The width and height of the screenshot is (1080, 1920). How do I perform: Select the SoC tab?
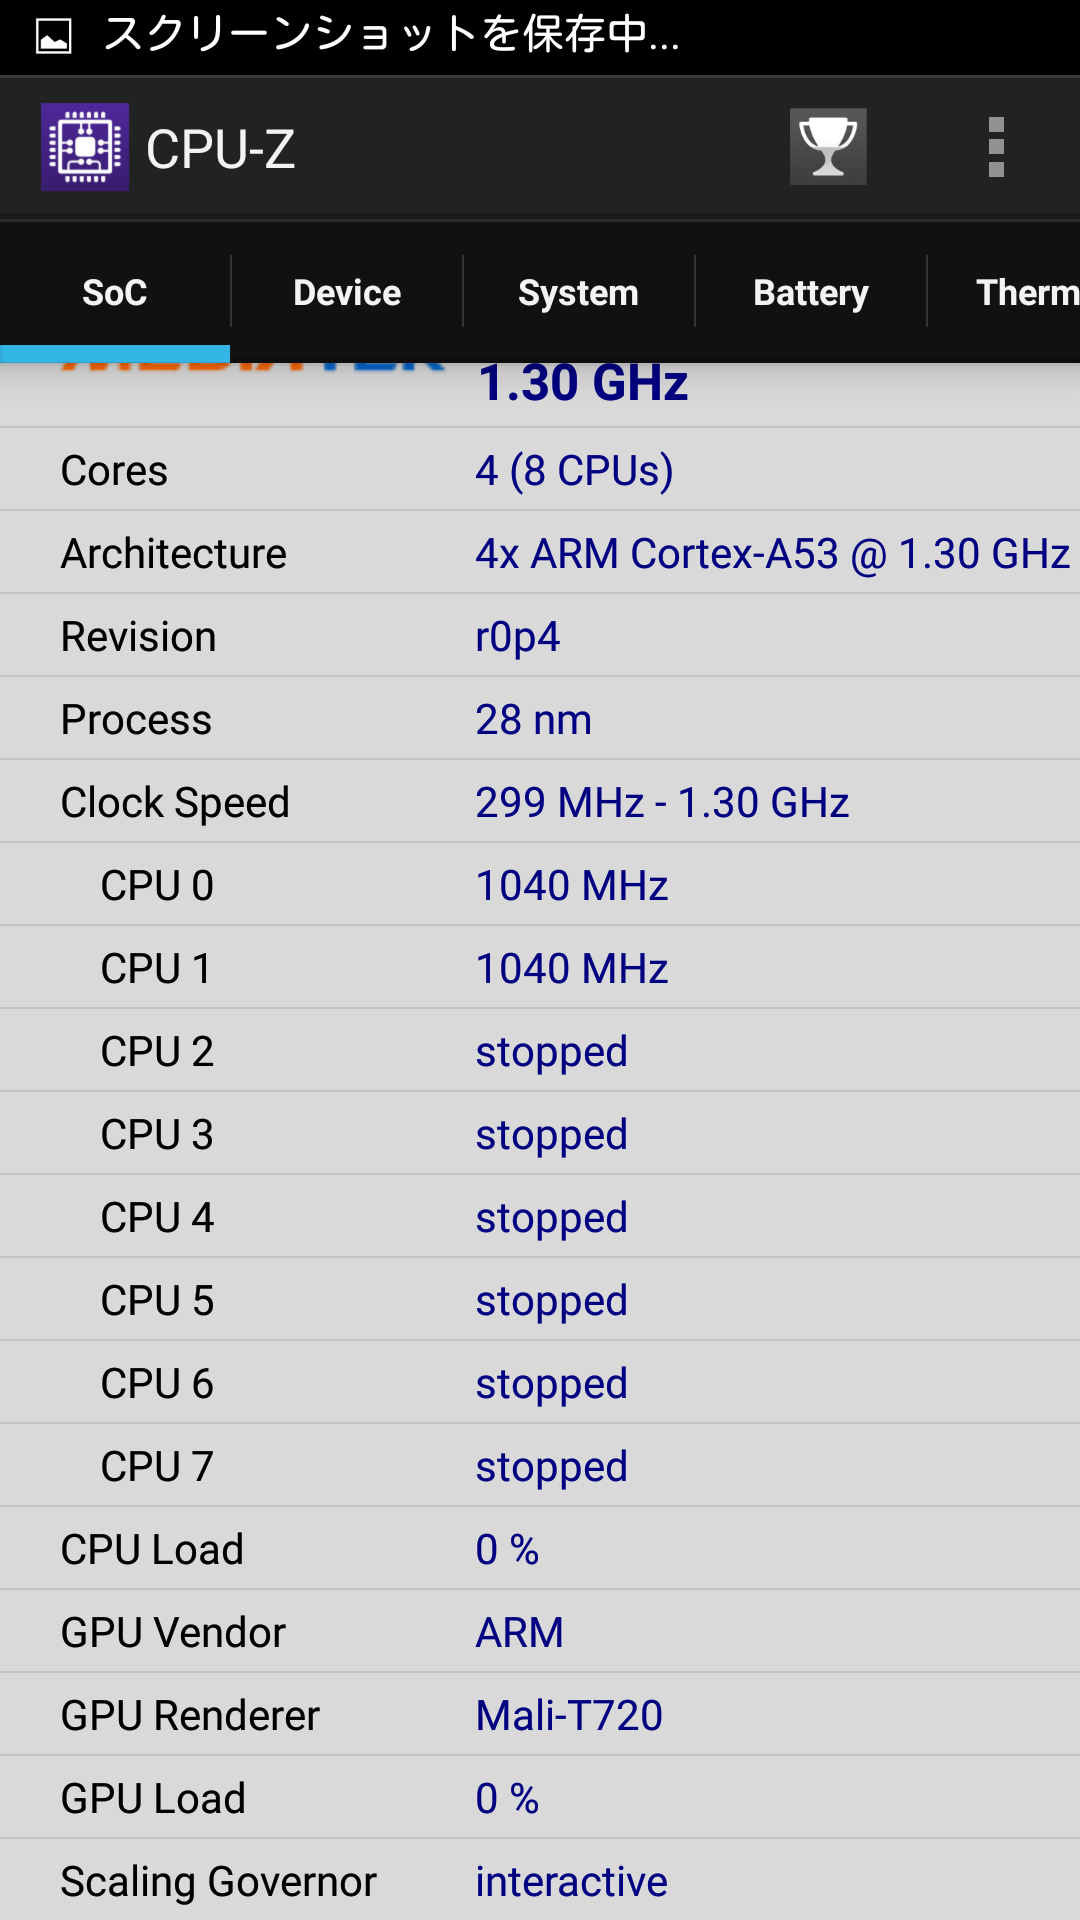click(x=115, y=292)
